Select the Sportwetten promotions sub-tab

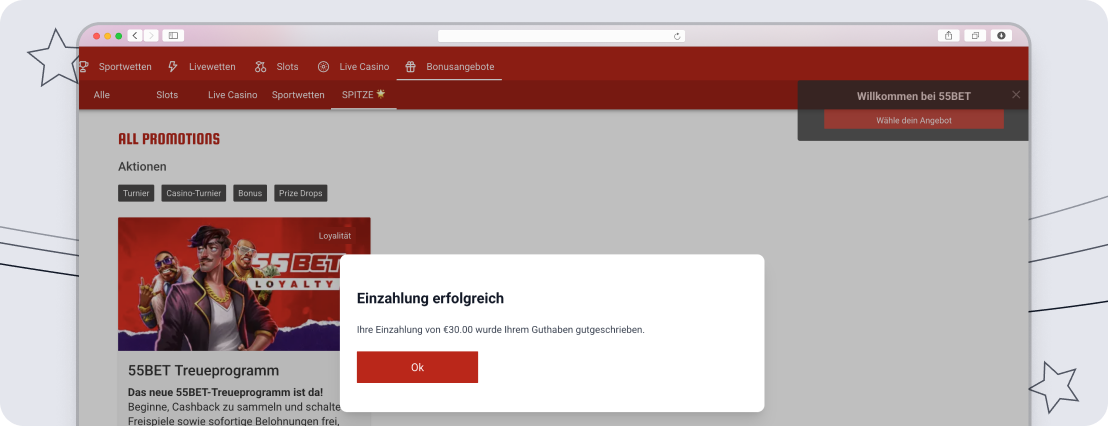[x=298, y=95]
